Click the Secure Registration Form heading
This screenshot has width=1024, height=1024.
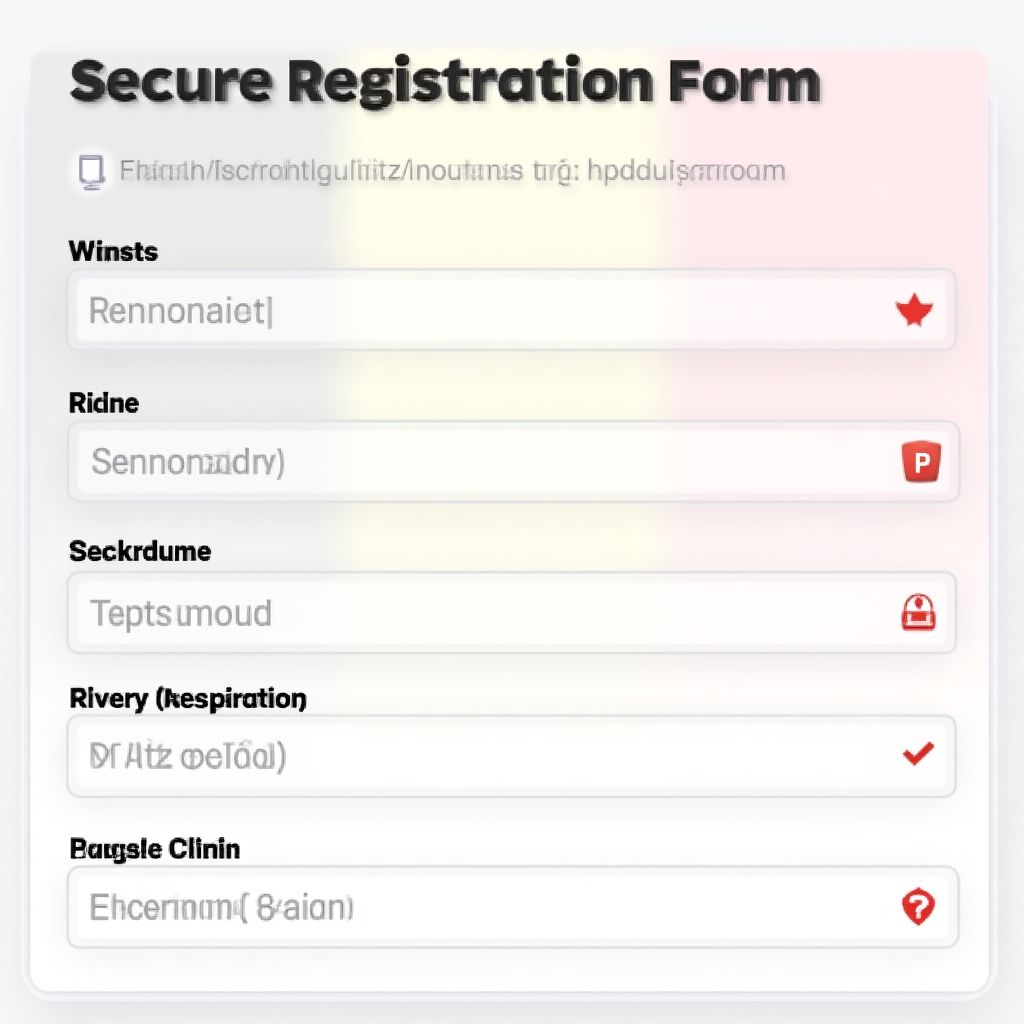[445, 82]
